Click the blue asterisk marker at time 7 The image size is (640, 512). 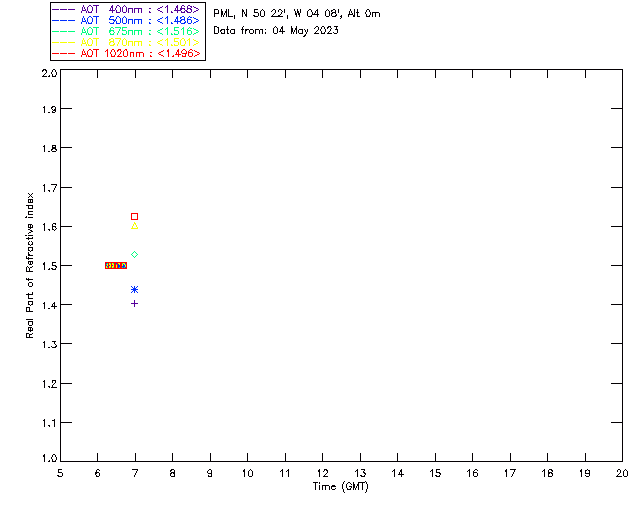[x=134, y=289]
